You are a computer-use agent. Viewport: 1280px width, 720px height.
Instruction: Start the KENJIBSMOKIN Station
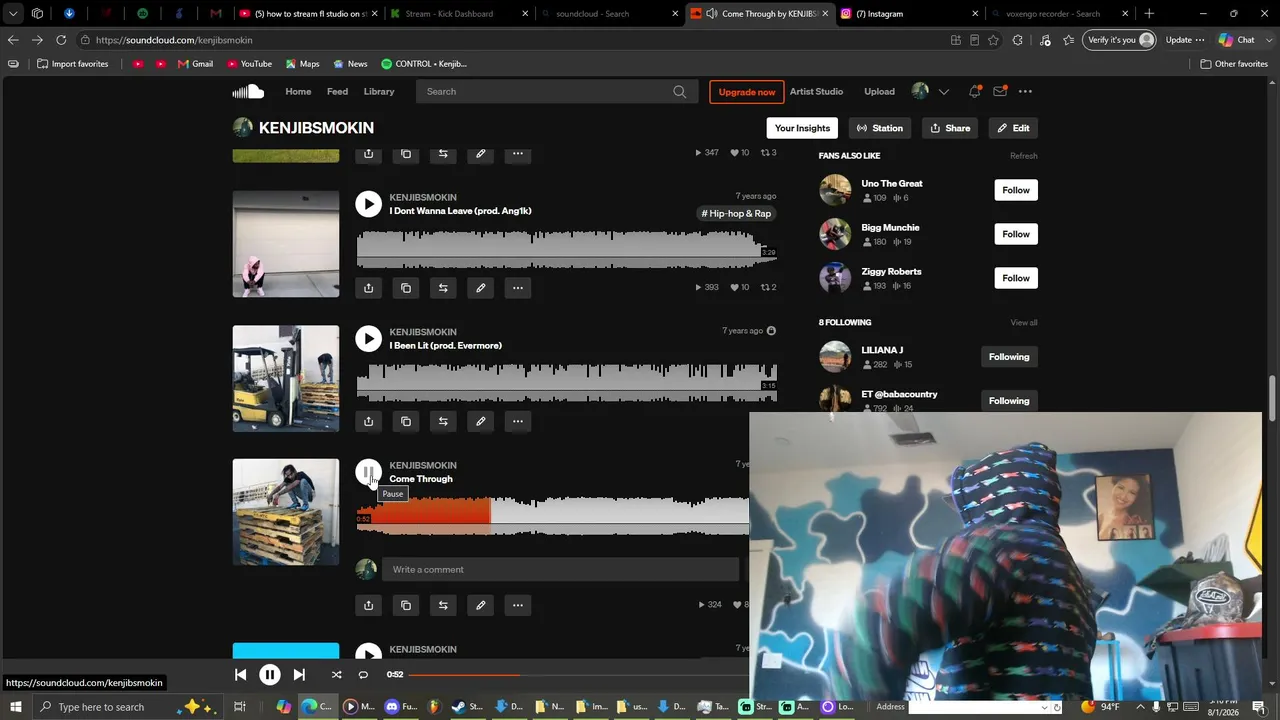[880, 128]
